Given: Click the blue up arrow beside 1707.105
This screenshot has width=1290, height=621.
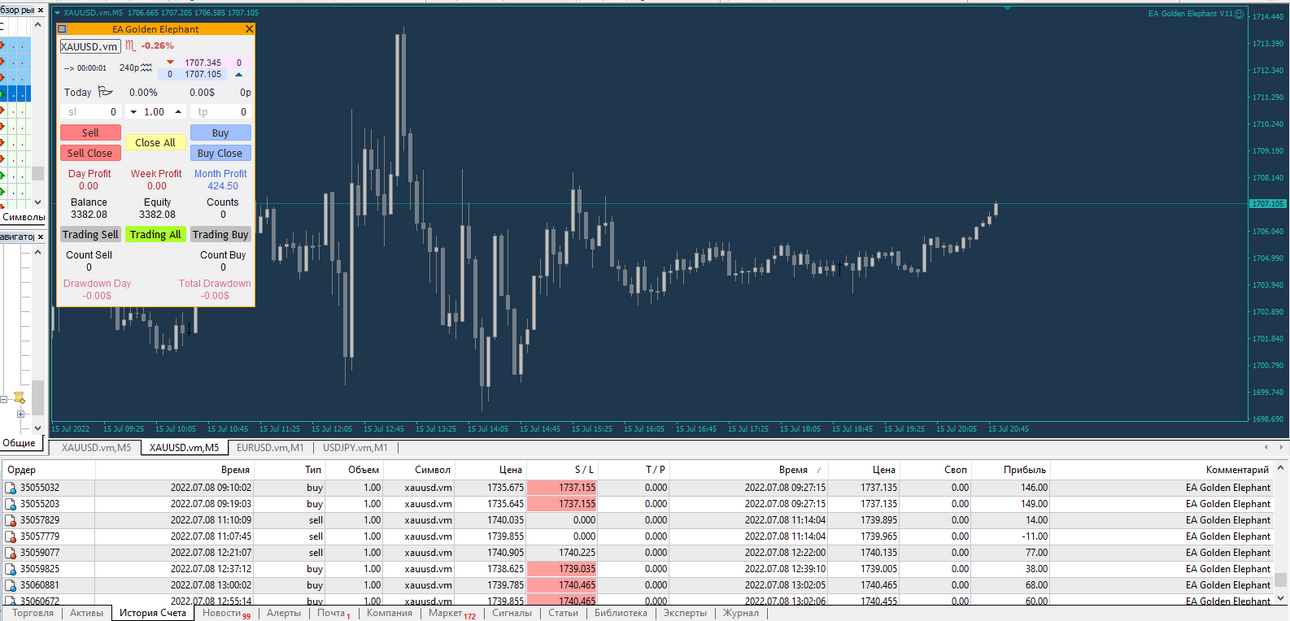Looking at the screenshot, I should [238, 74].
